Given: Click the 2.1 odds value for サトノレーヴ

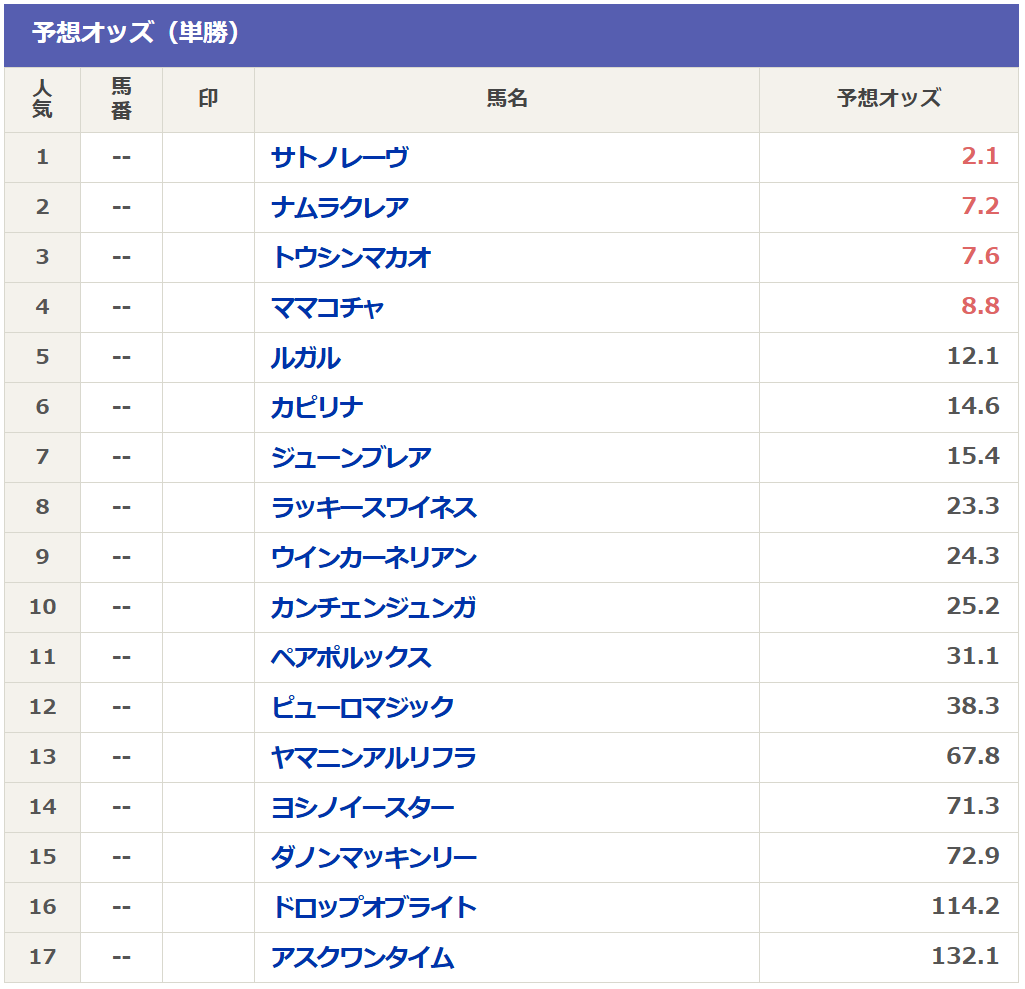Looking at the screenshot, I should coord(979,157).
